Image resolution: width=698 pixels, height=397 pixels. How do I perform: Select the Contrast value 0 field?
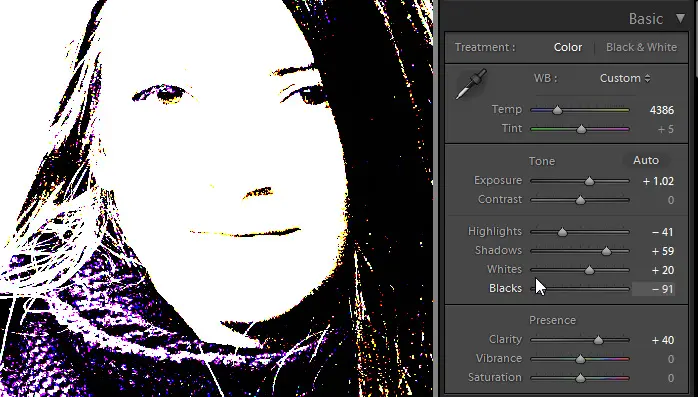pos(671,200)
